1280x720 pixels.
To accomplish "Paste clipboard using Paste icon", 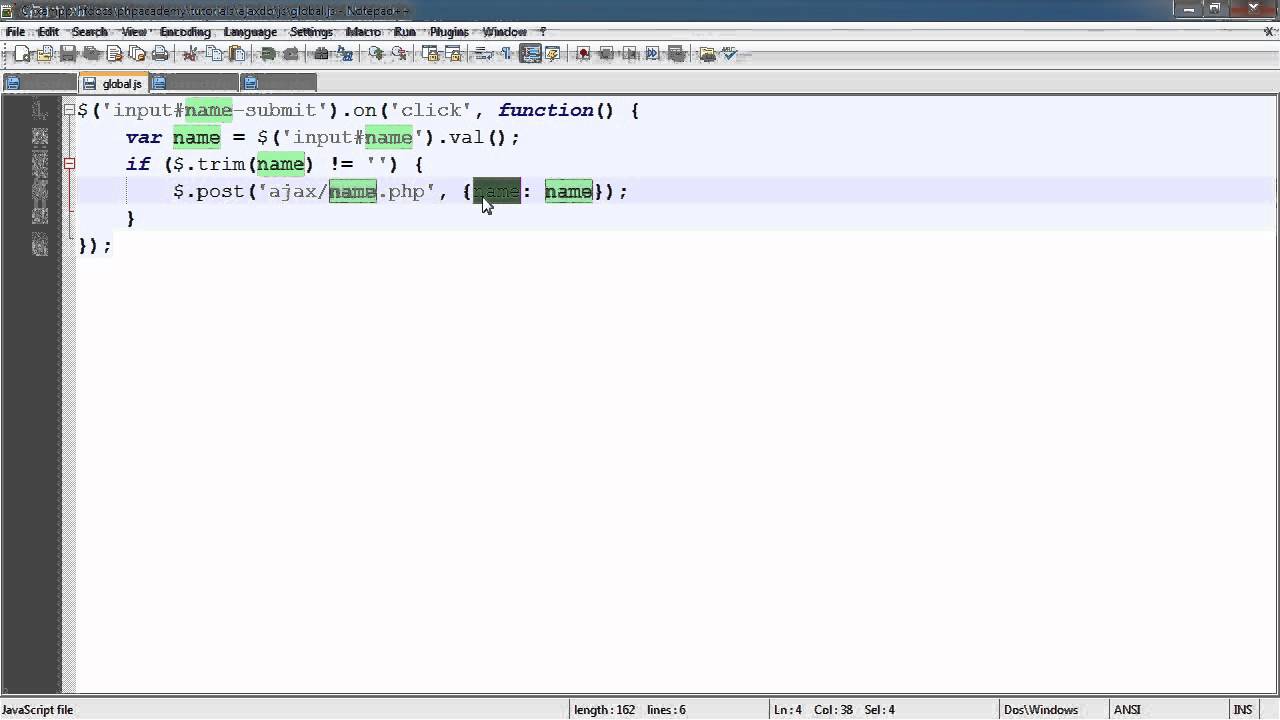I will point(237,54).
